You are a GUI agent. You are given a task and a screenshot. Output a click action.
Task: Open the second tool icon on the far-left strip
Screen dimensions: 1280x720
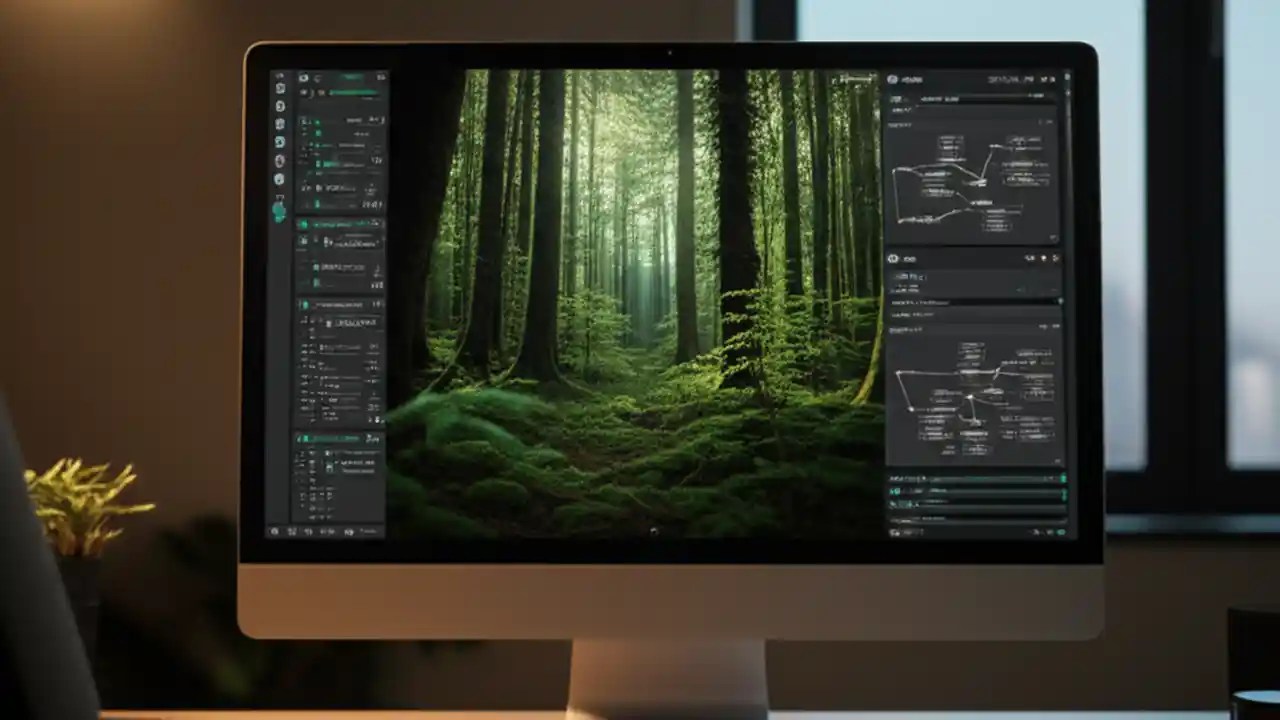[x=280, y=104]
